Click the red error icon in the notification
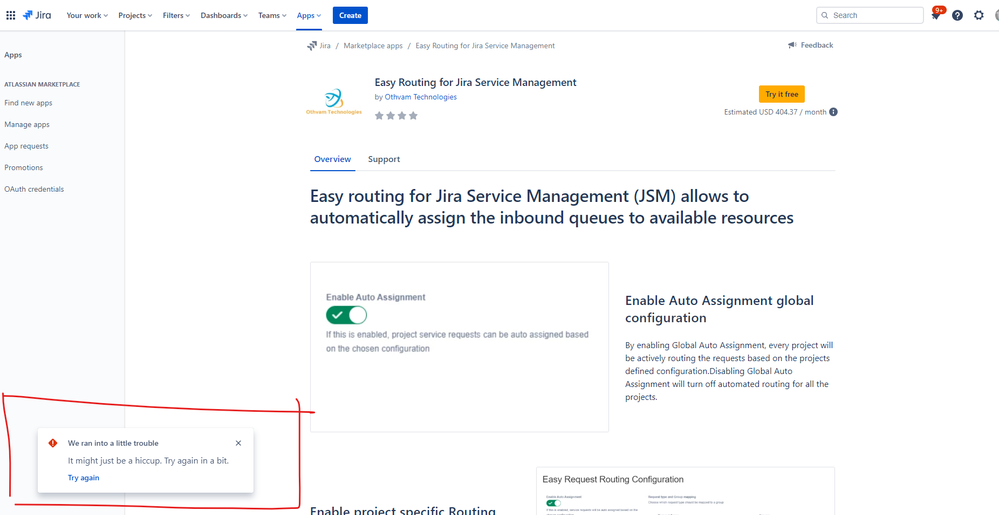The image size is (999, 515). [53, 443]
